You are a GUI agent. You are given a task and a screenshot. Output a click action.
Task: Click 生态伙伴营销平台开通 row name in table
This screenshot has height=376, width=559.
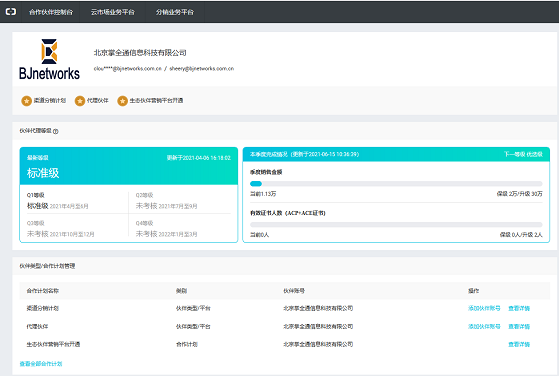(53, 344)
